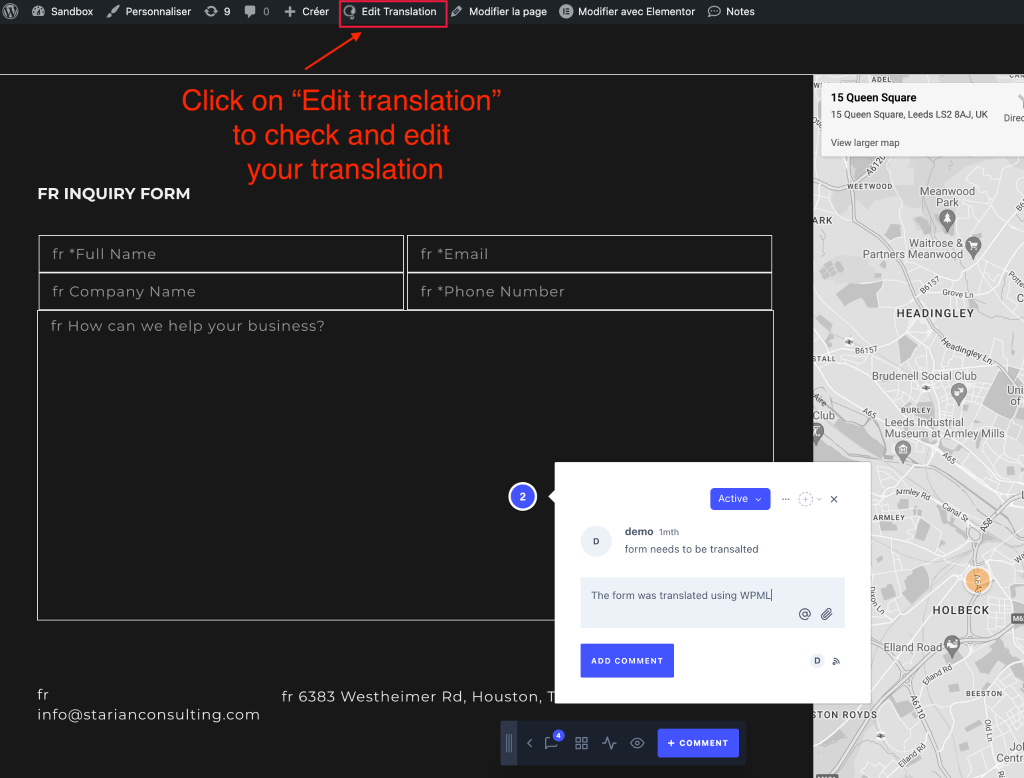Toggle the preview eye icon in the toolbar
Image resolution: width=1024 pixels, height=778 pixels.
point(637,744)
